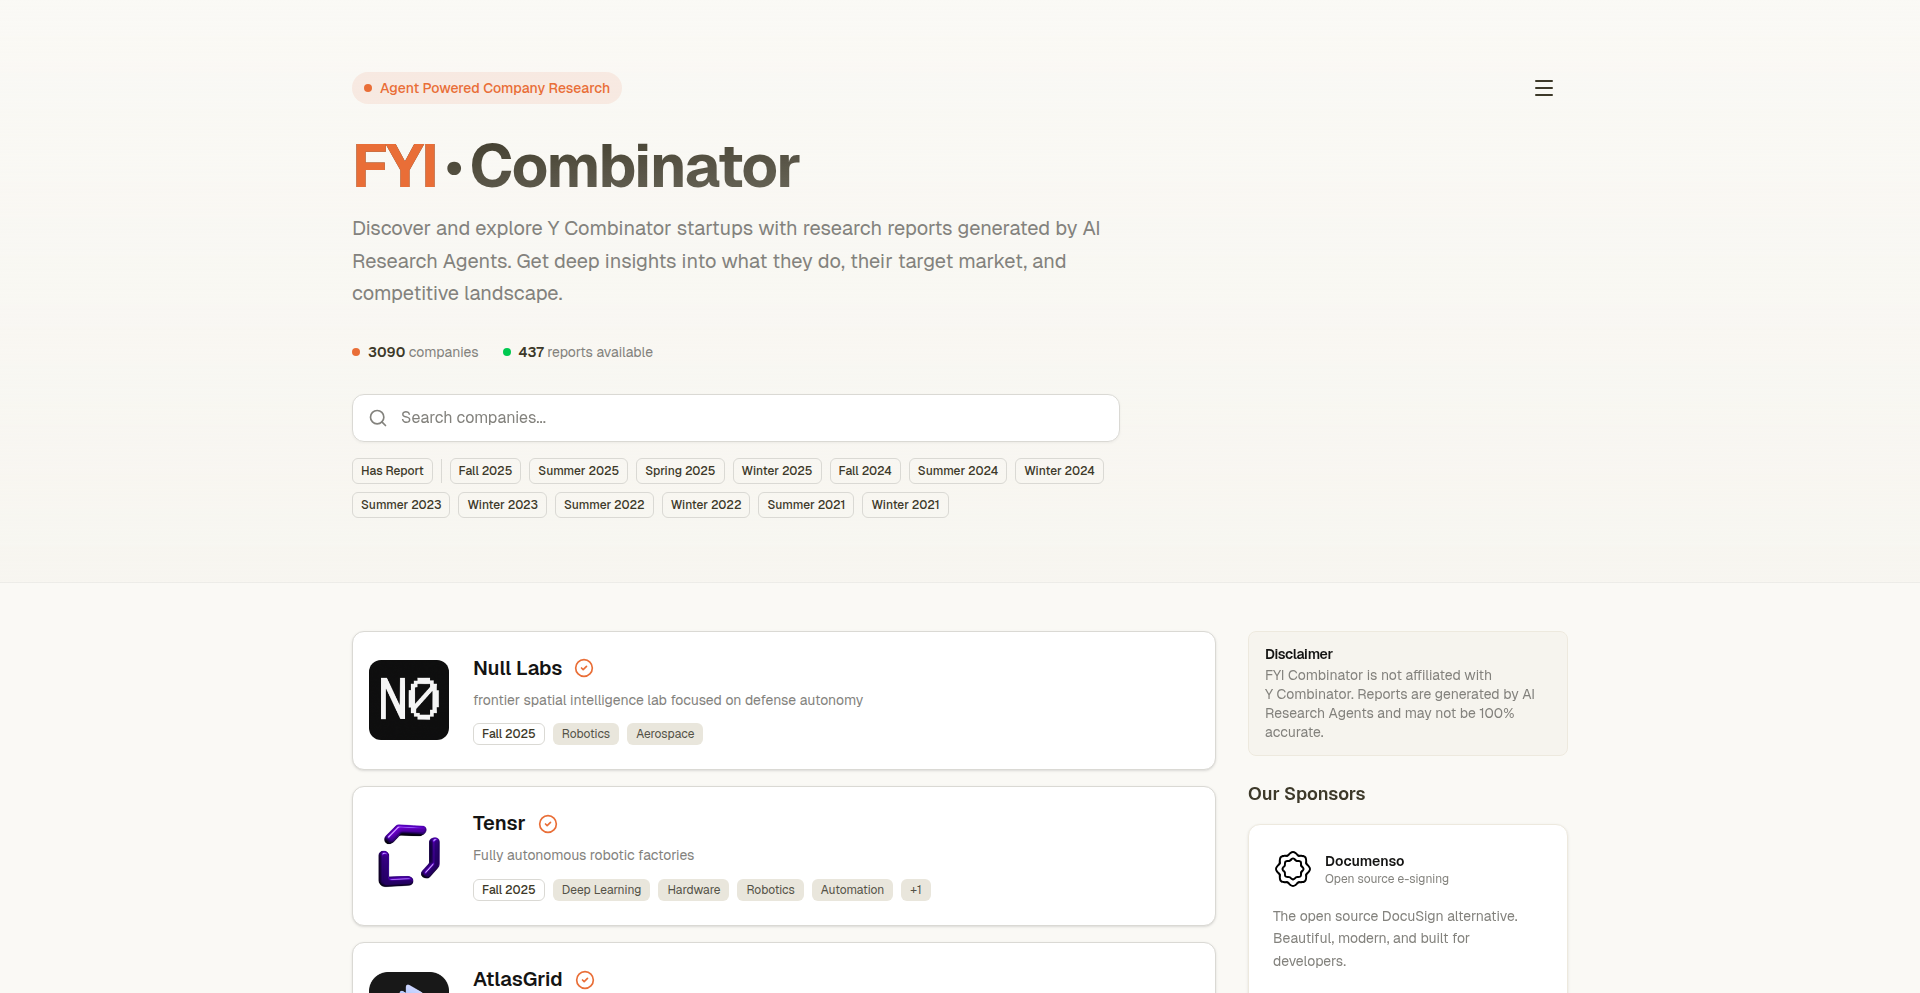Toggle the Fall 2025 batch filter
This screenshot has height=993, width=1920.
point(485,471)
